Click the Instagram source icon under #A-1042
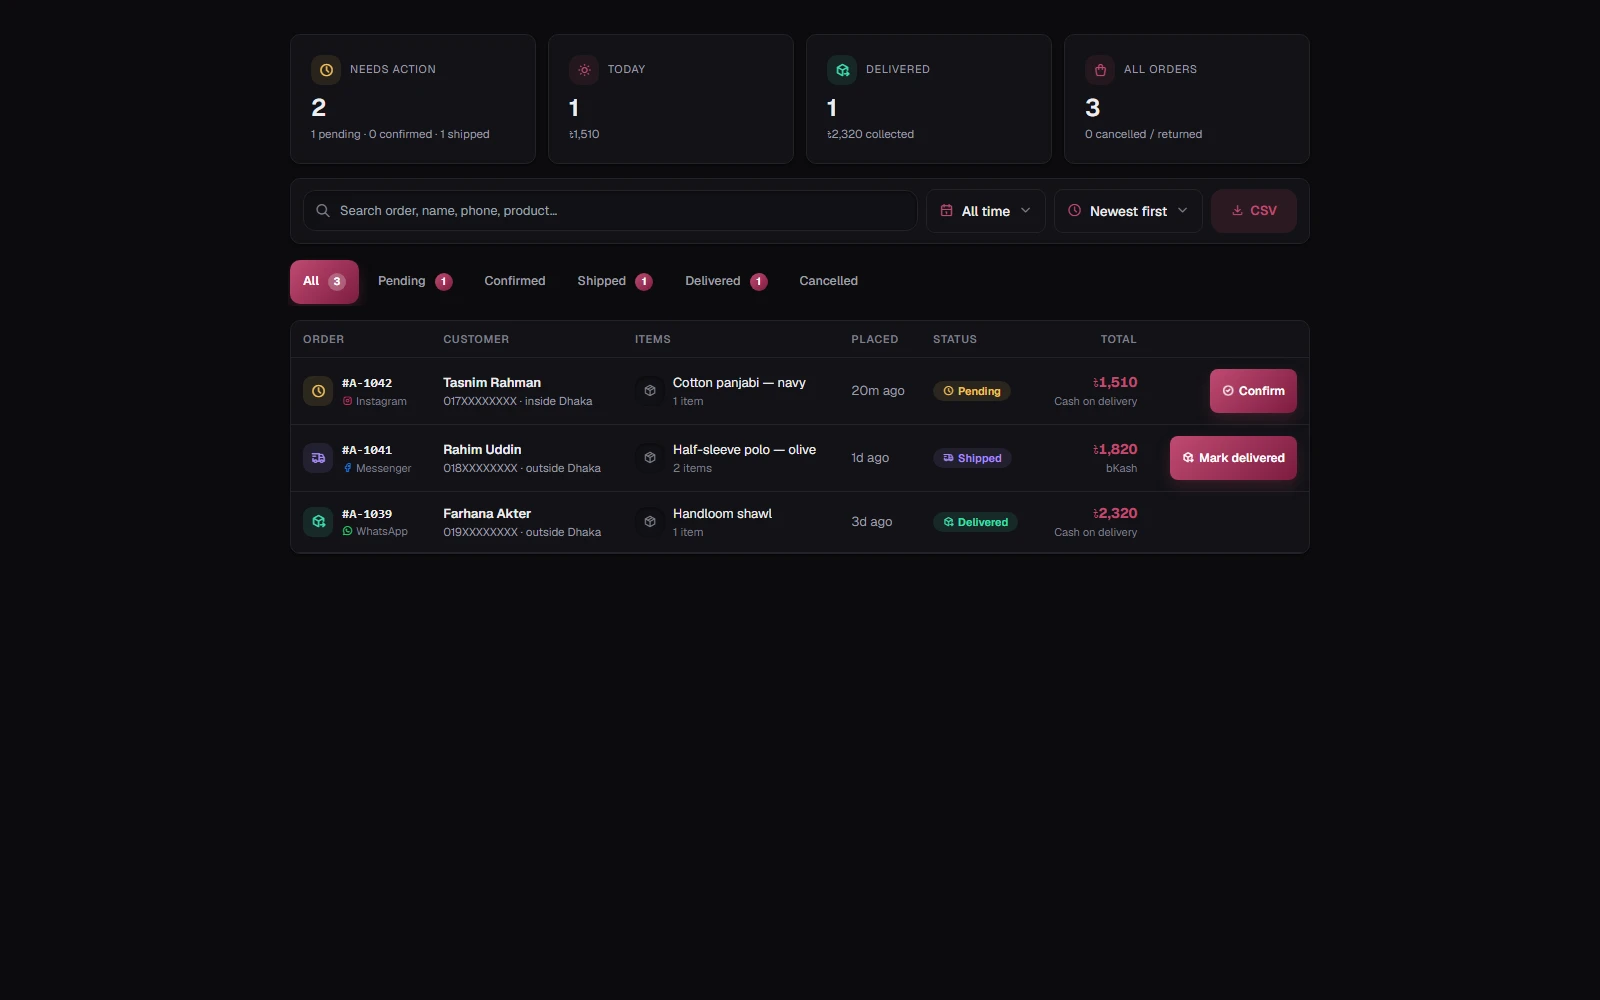This screenshot has width=1600, height=1000. coord(347,401)
